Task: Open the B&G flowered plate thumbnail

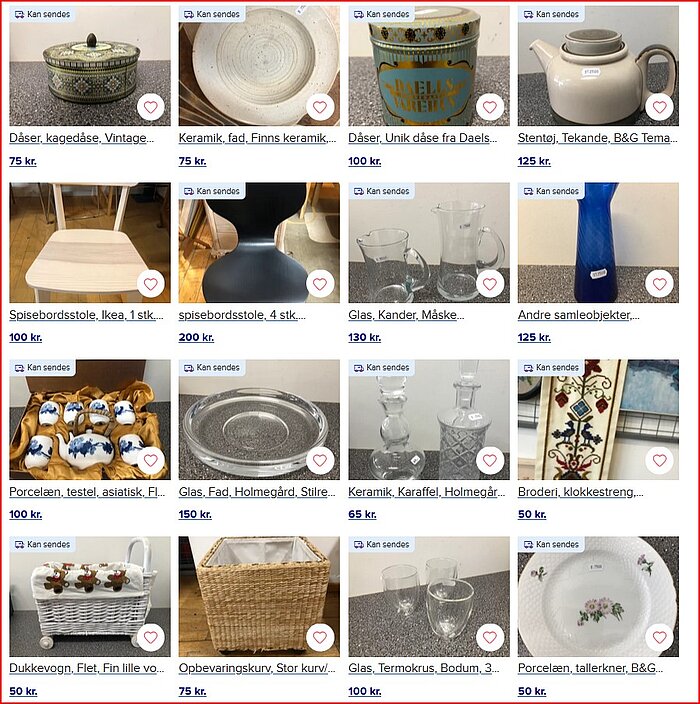Action: [598, 596]
